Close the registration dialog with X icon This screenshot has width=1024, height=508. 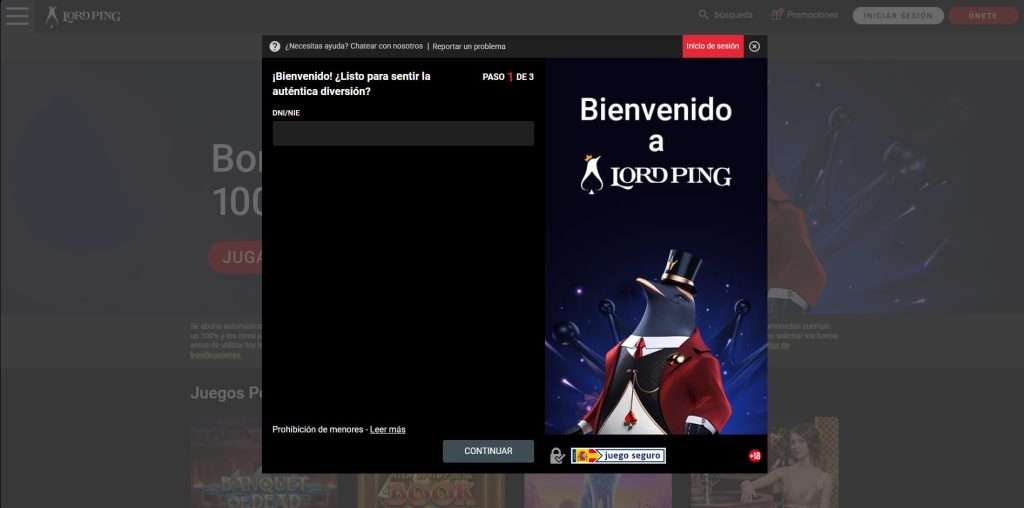click(754, 46)
